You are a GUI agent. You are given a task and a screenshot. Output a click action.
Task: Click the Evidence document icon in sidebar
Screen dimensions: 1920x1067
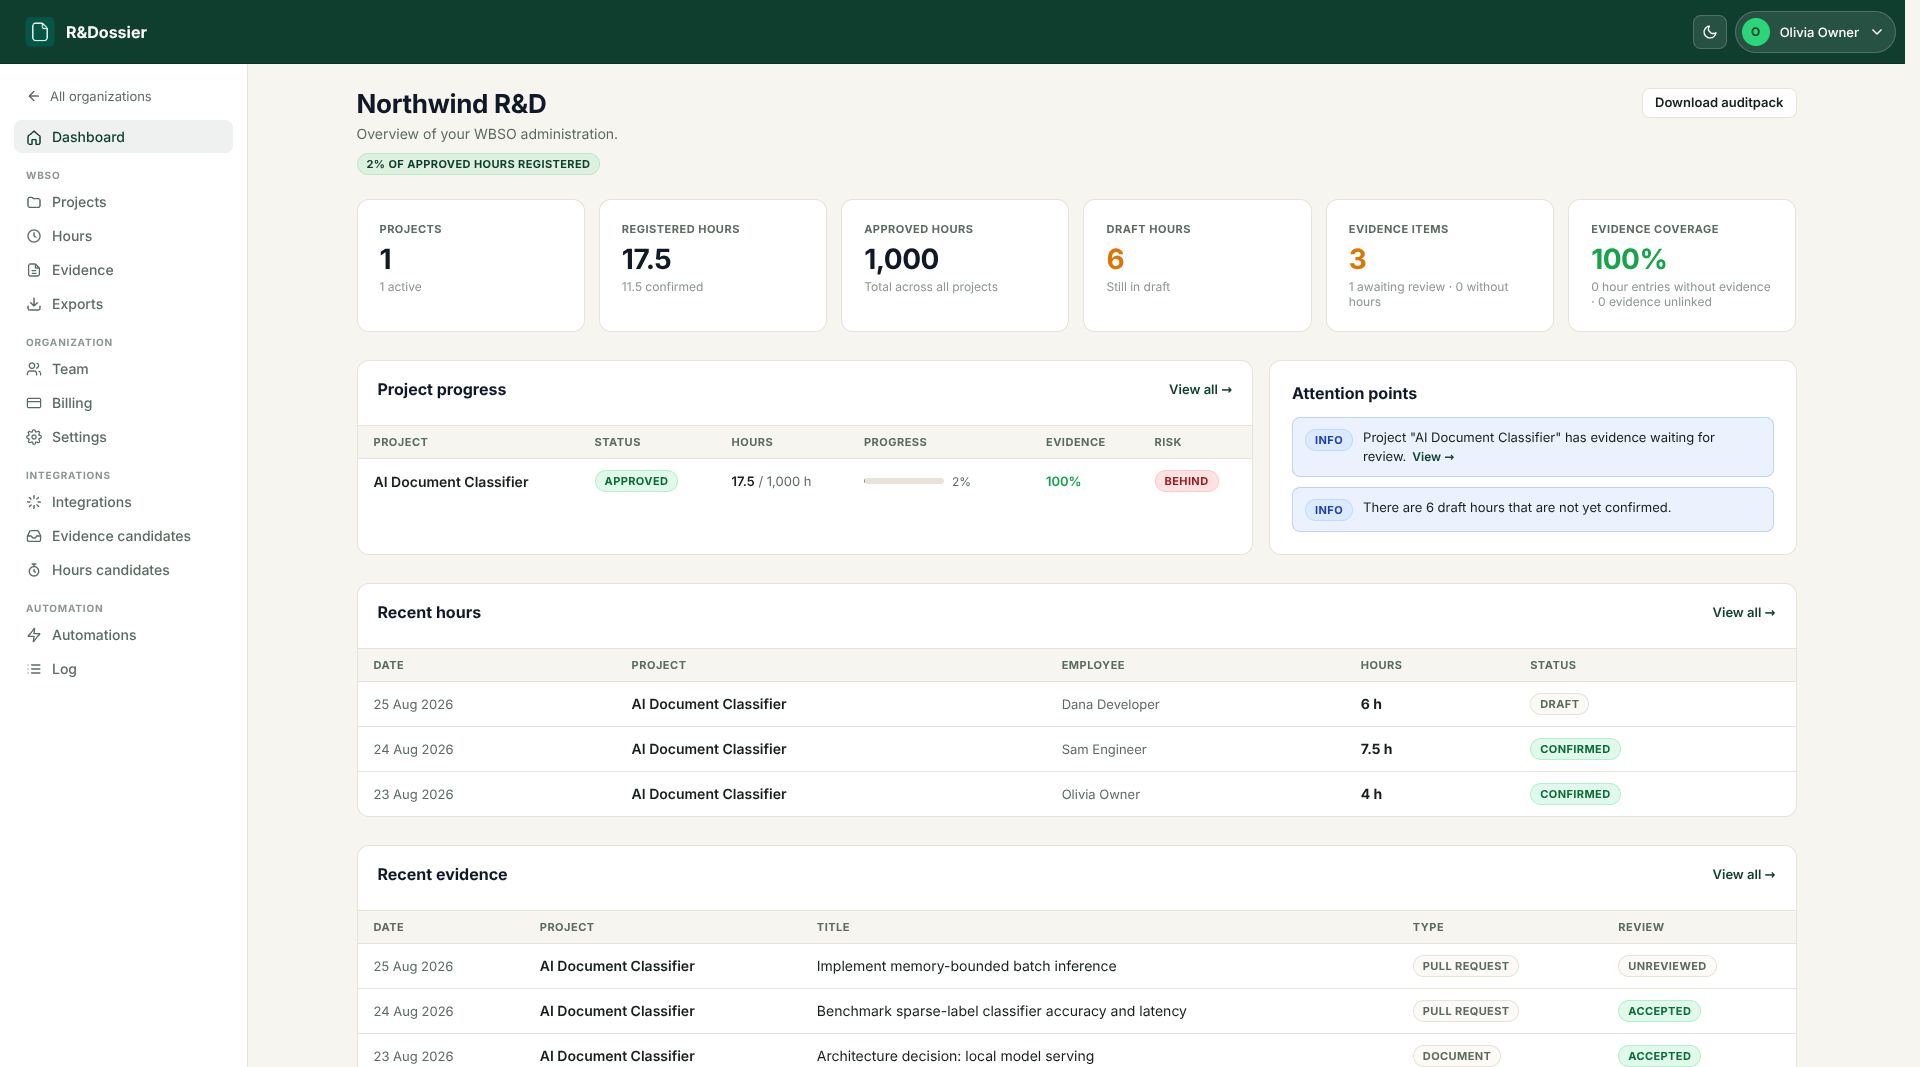click(34, 270)
